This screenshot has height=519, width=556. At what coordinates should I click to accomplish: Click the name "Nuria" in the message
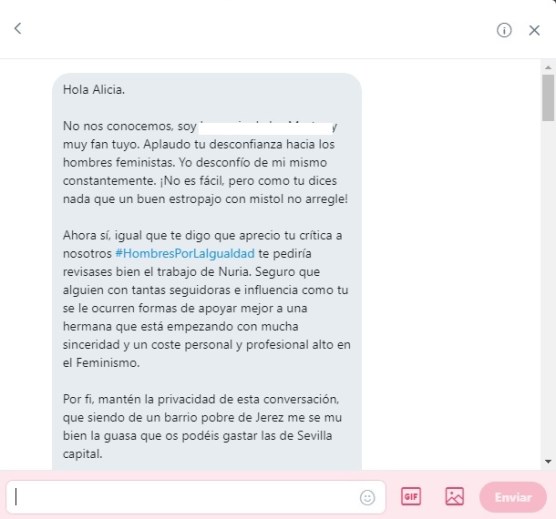(x=233, y=272)
